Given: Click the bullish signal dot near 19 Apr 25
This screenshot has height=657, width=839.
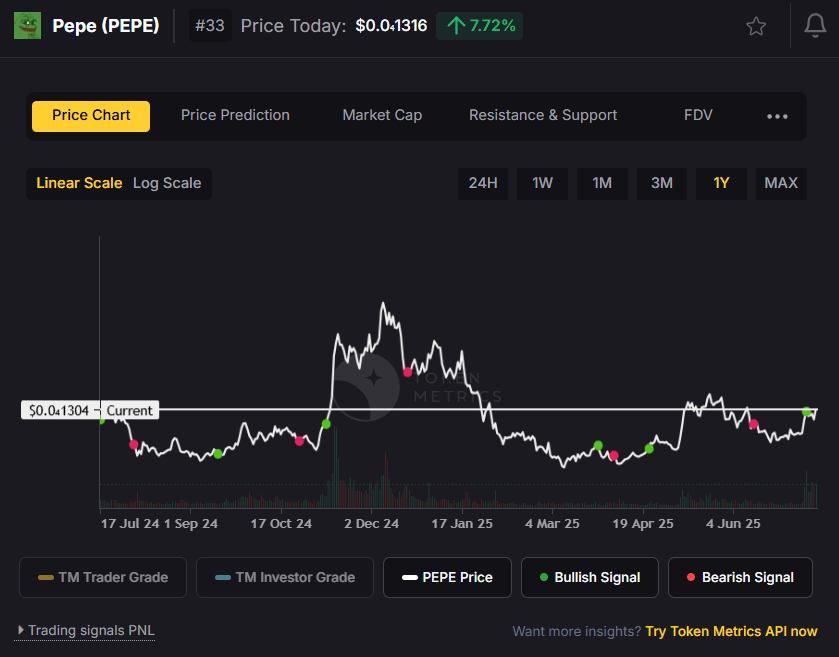Looking at the screenshot, I should point(649,448).
